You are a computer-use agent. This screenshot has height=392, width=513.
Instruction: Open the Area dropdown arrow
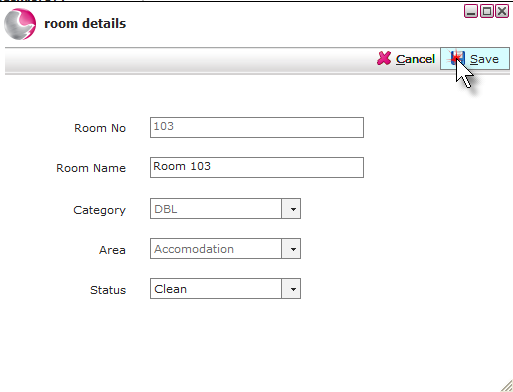tap(291, 249)
